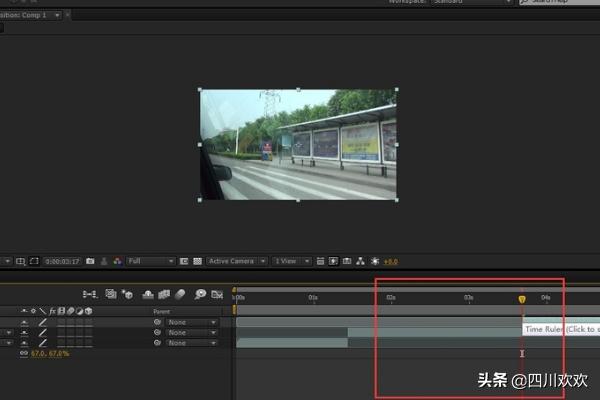Toggle shy switch on the first layer
This screenshot has width=600, height=400.
24,322
